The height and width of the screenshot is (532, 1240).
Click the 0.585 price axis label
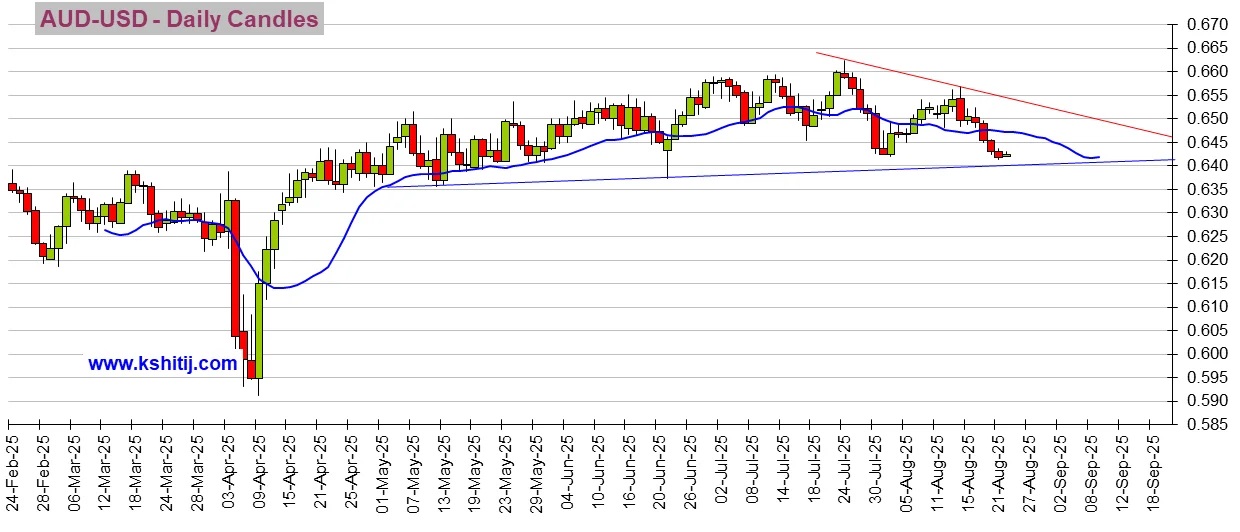[1203, 424]
